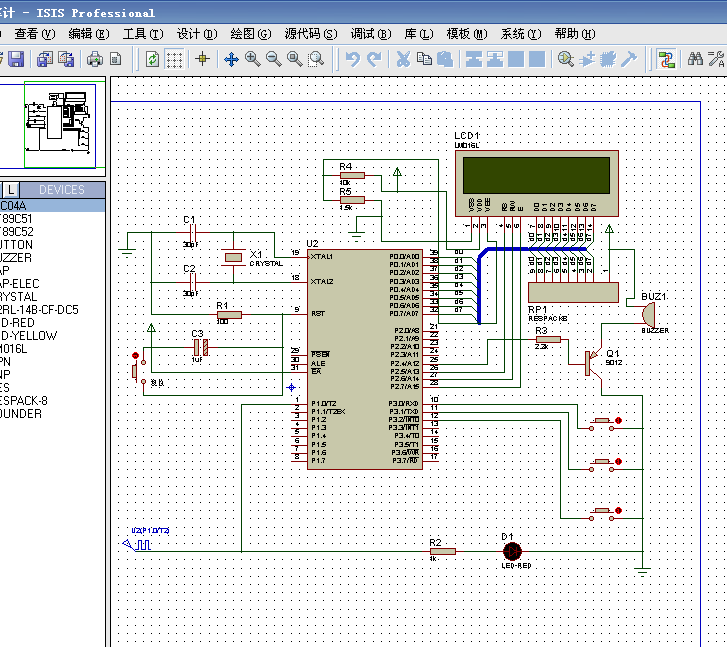
Task: Select the RESPACK-8 device entry
Action: point(52,400)
